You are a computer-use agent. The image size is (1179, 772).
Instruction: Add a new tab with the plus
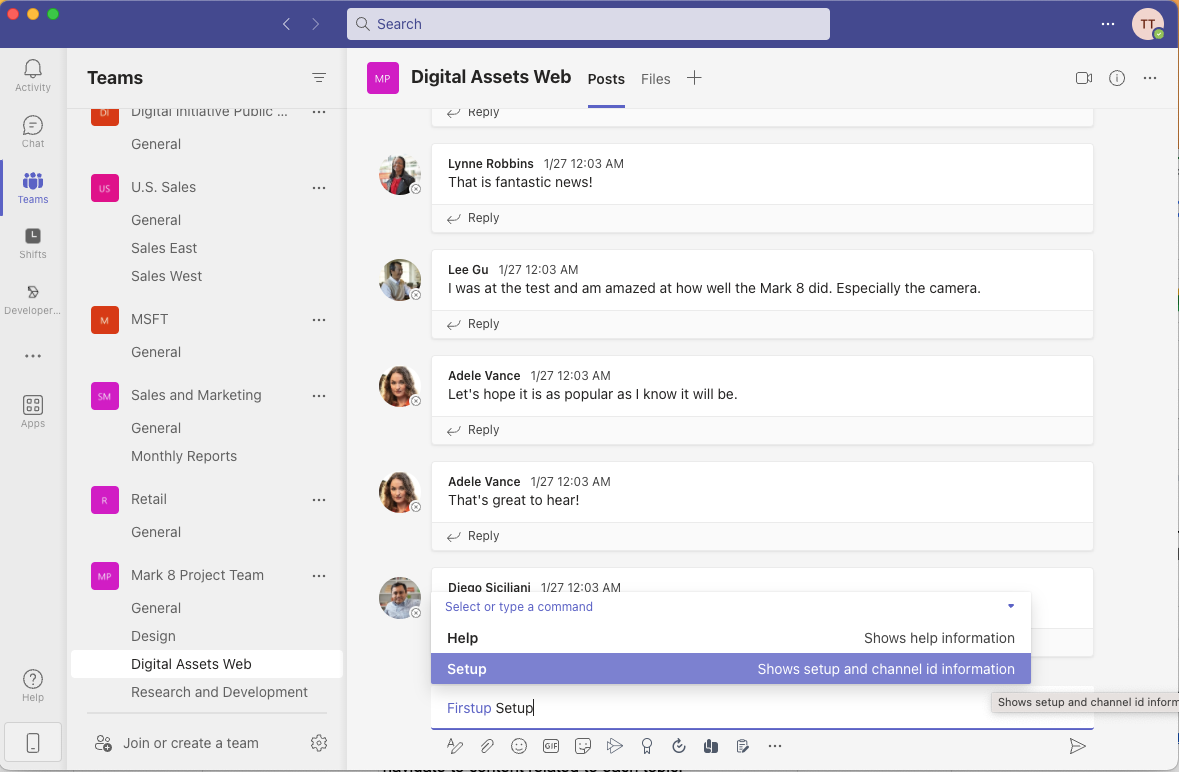click(x=694, y=78)
